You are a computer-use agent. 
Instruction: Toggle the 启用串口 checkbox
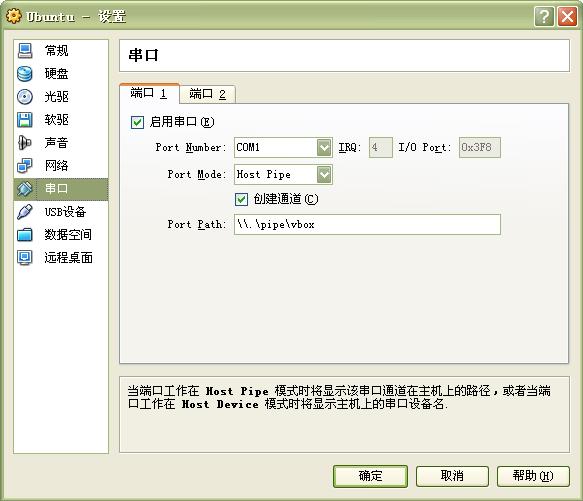tap(137, 122)
